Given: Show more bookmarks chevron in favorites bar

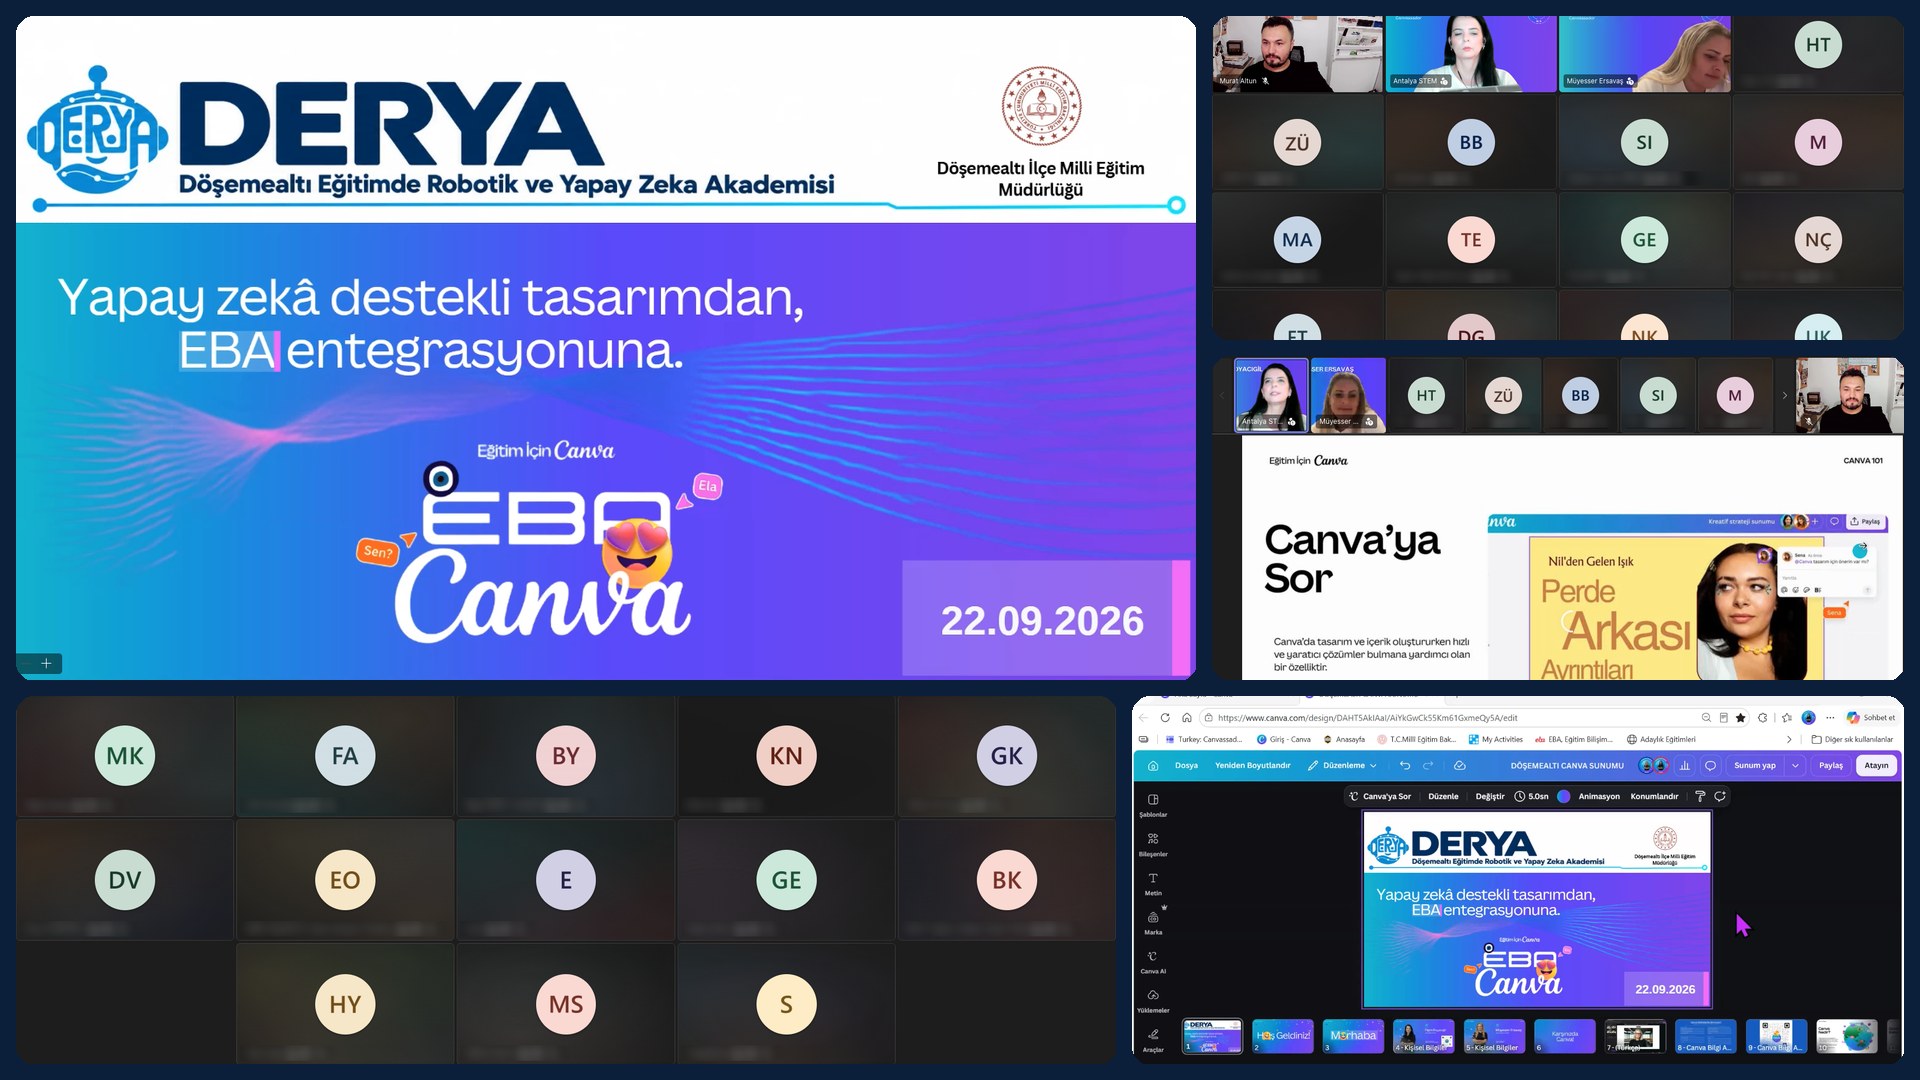Looking at the screenshot, I should pos(1789,740).
